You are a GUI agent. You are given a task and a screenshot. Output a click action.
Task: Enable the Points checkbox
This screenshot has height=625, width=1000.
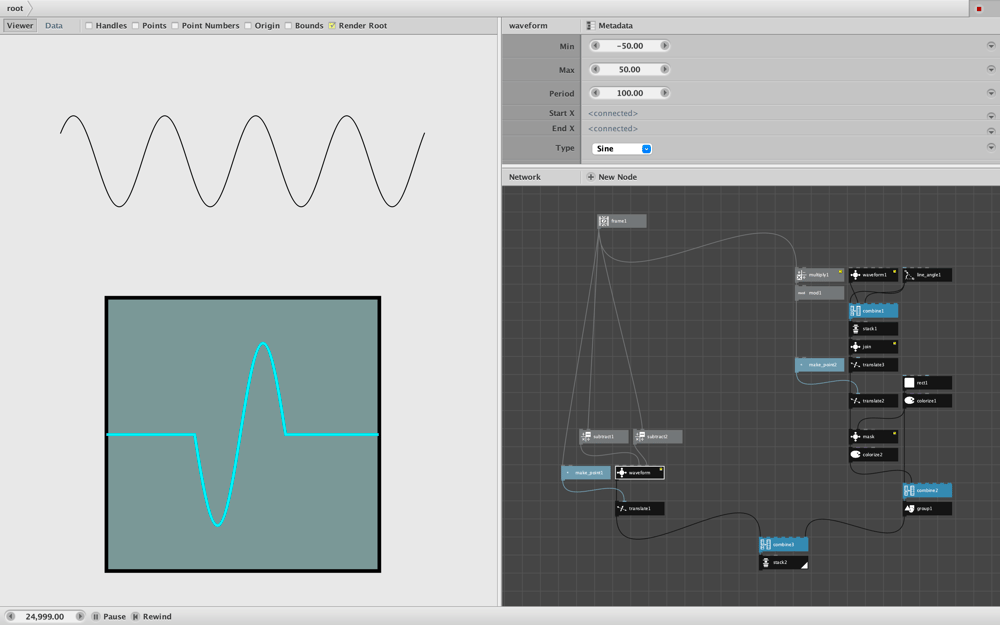pos(135,26)
